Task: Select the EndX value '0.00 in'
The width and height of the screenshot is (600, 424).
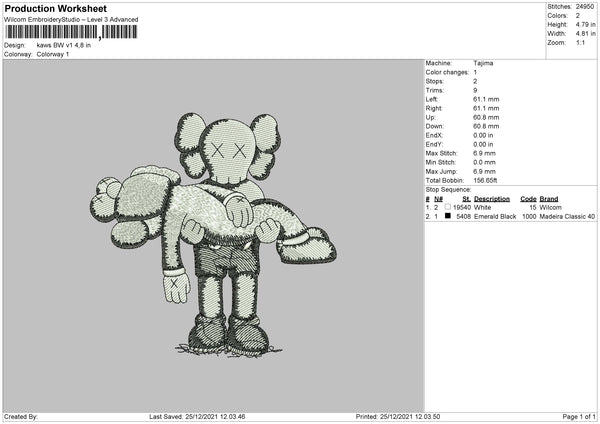Action: 483,135
